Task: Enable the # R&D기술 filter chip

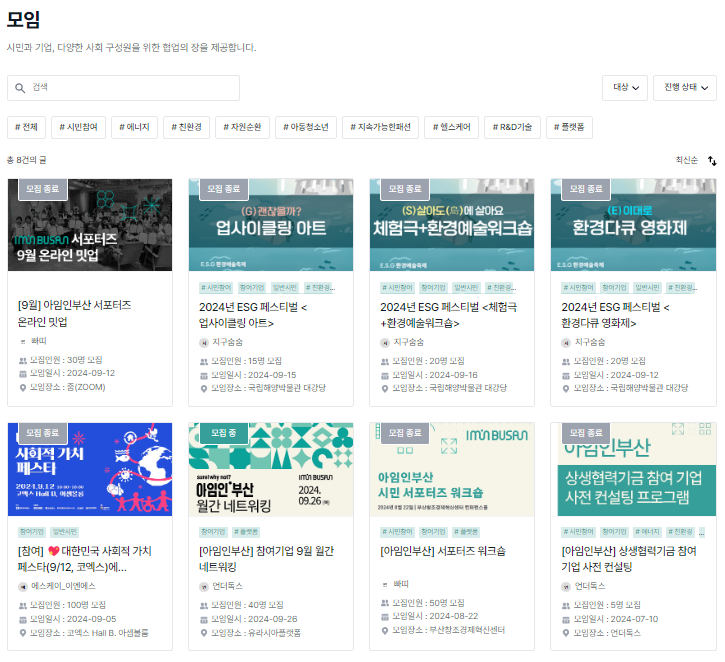Action: click(x=512, y=127)
